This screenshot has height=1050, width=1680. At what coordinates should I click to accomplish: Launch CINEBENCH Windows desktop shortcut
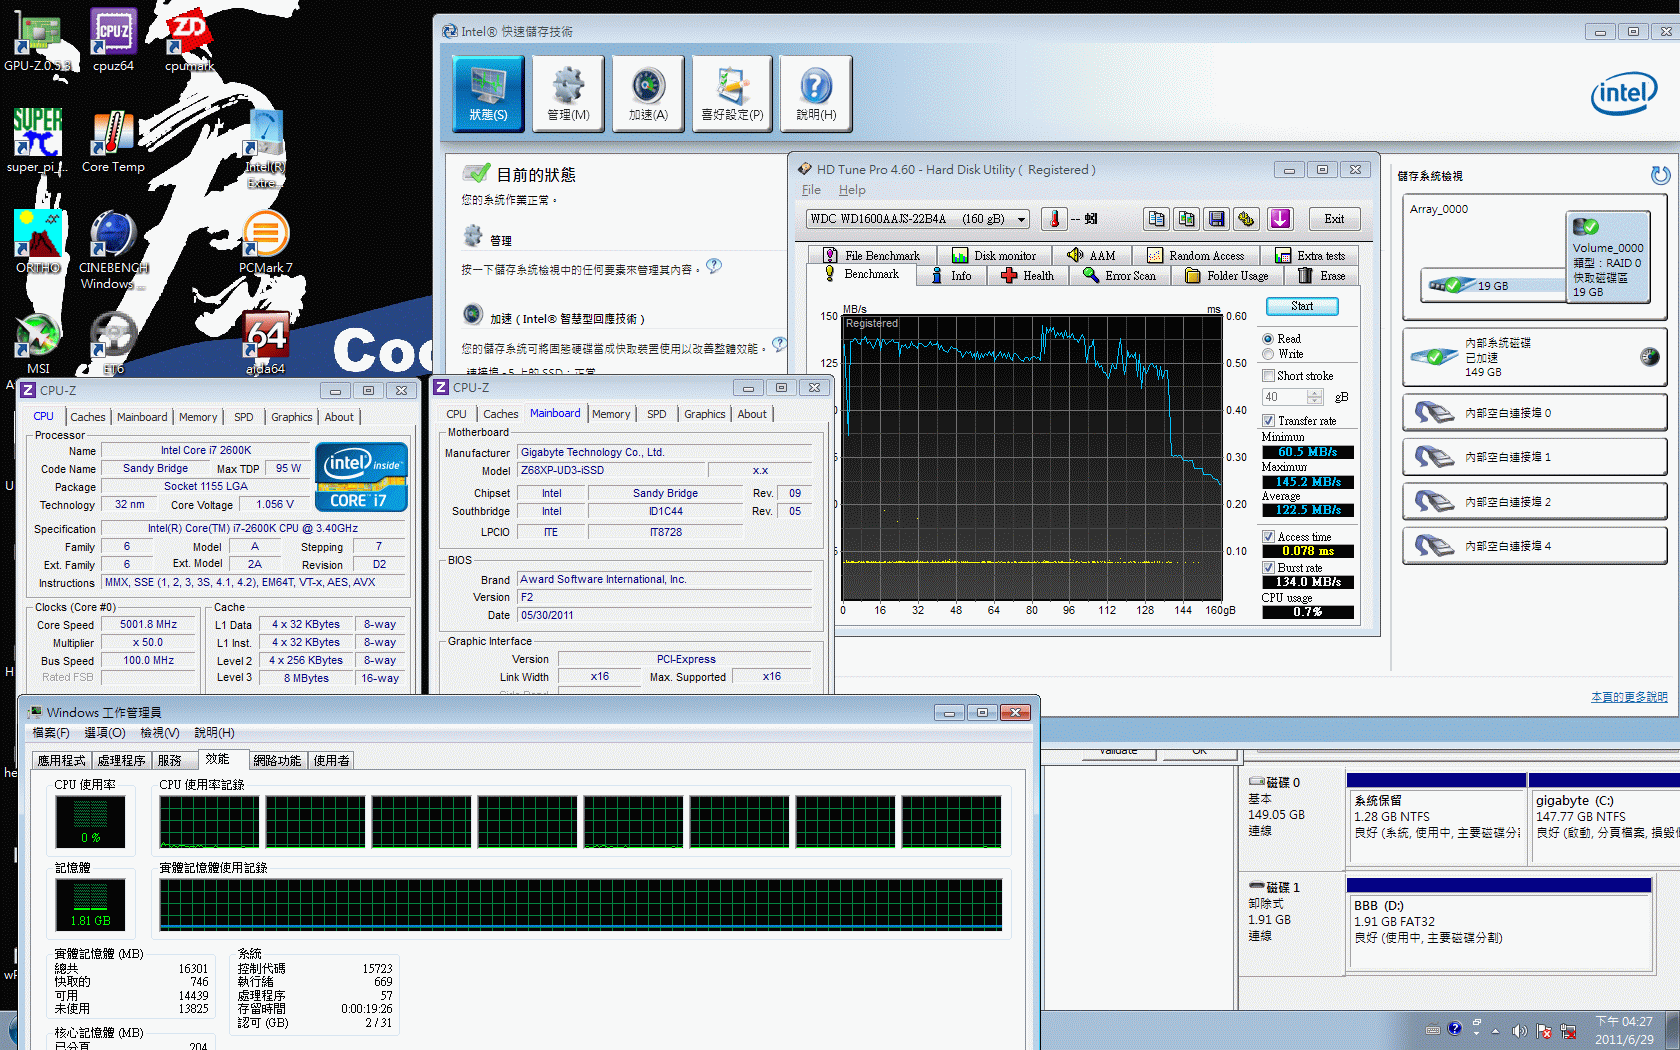[113, 249]
